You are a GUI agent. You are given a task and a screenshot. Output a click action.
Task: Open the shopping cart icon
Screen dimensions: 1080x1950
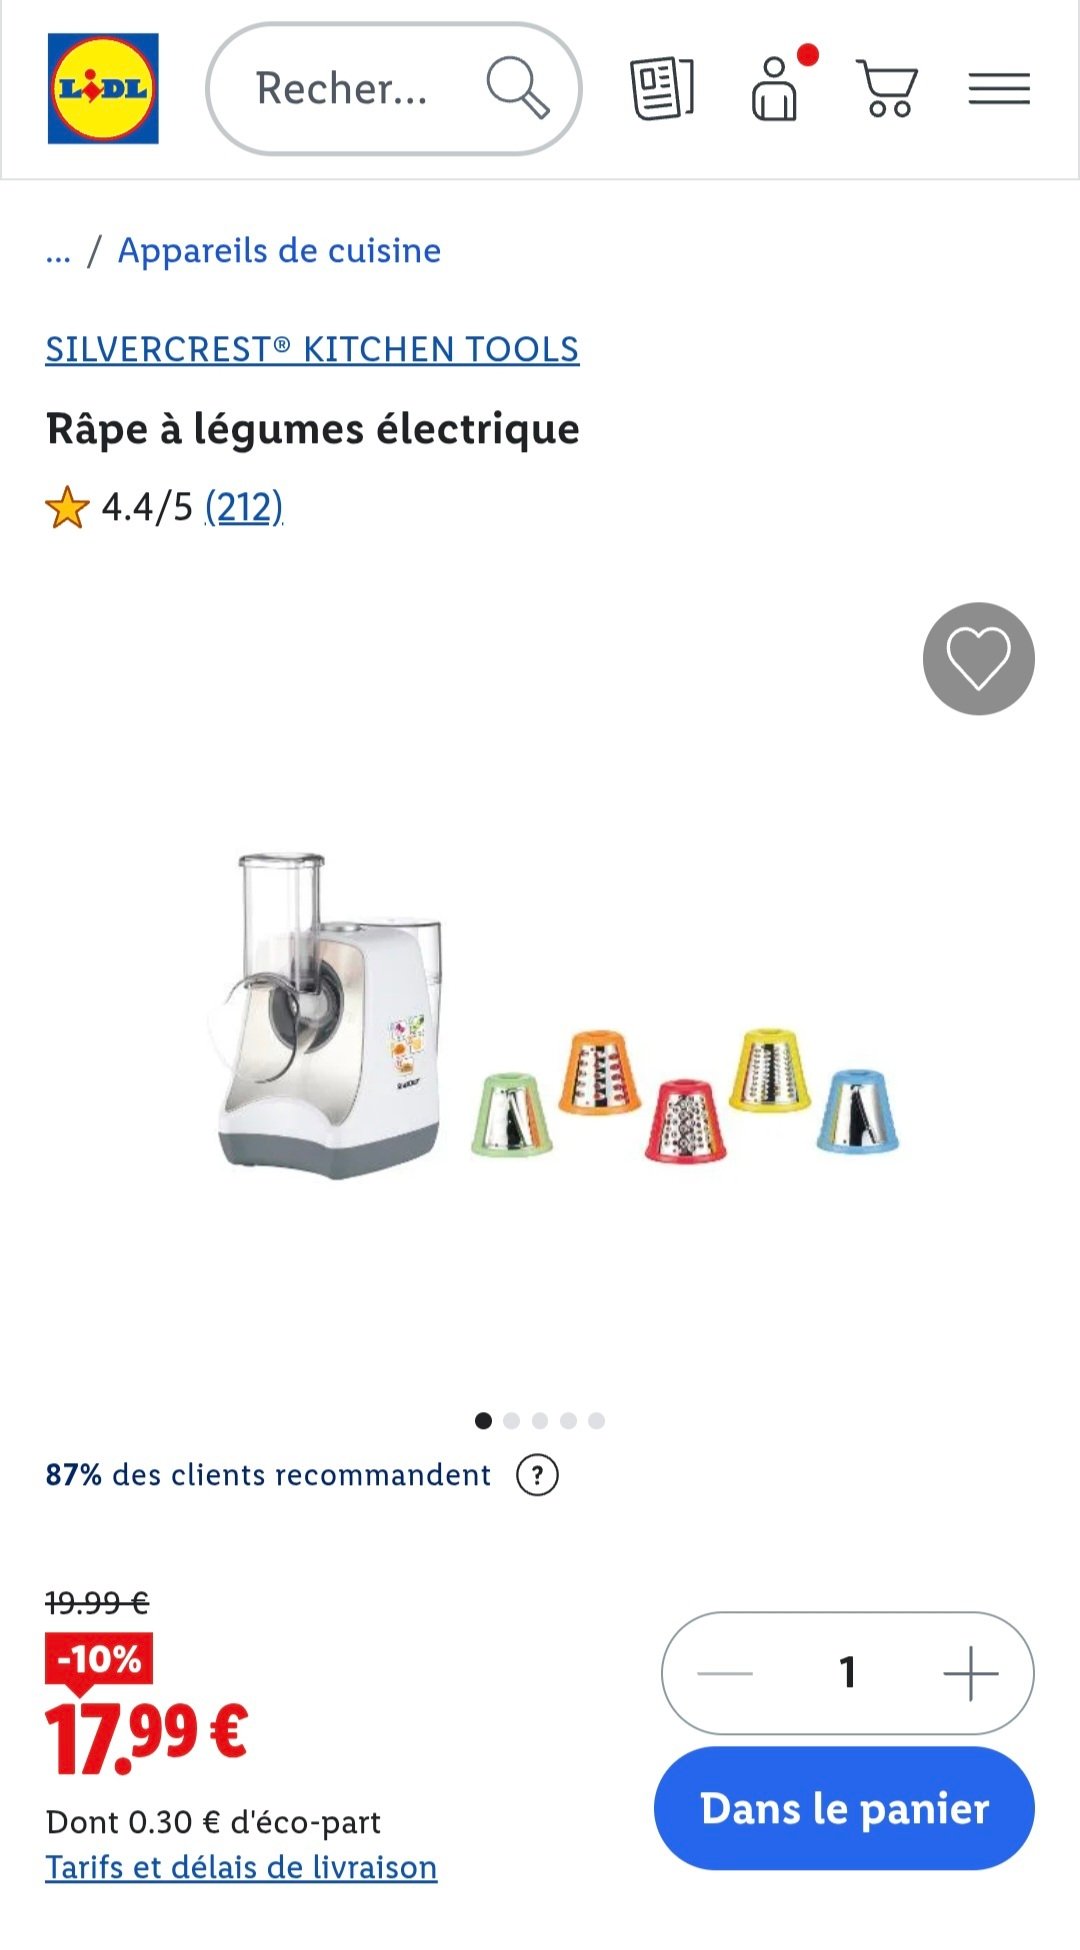tap(887, 89)
